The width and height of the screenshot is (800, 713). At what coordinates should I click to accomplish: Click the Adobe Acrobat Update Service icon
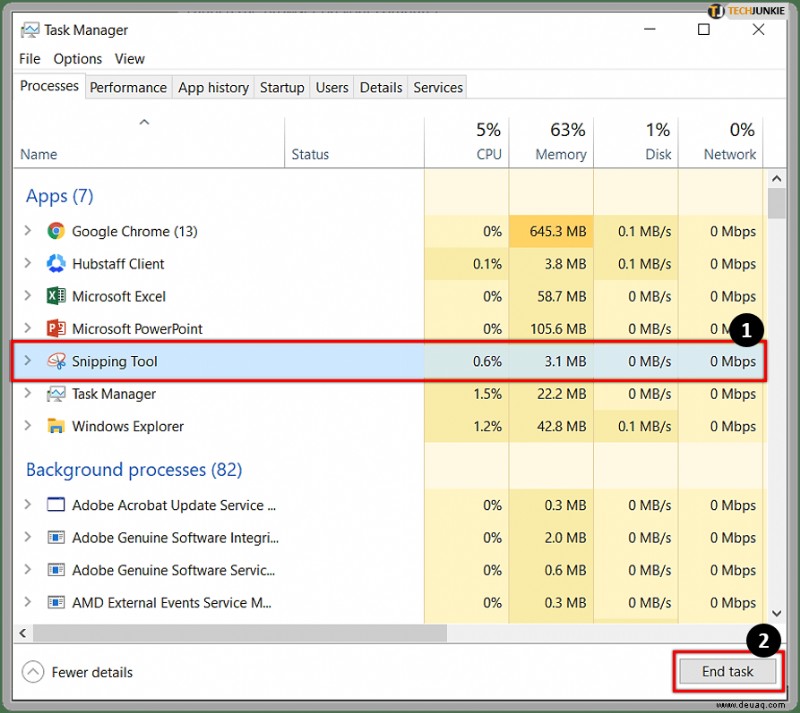[x=56, y=505]
